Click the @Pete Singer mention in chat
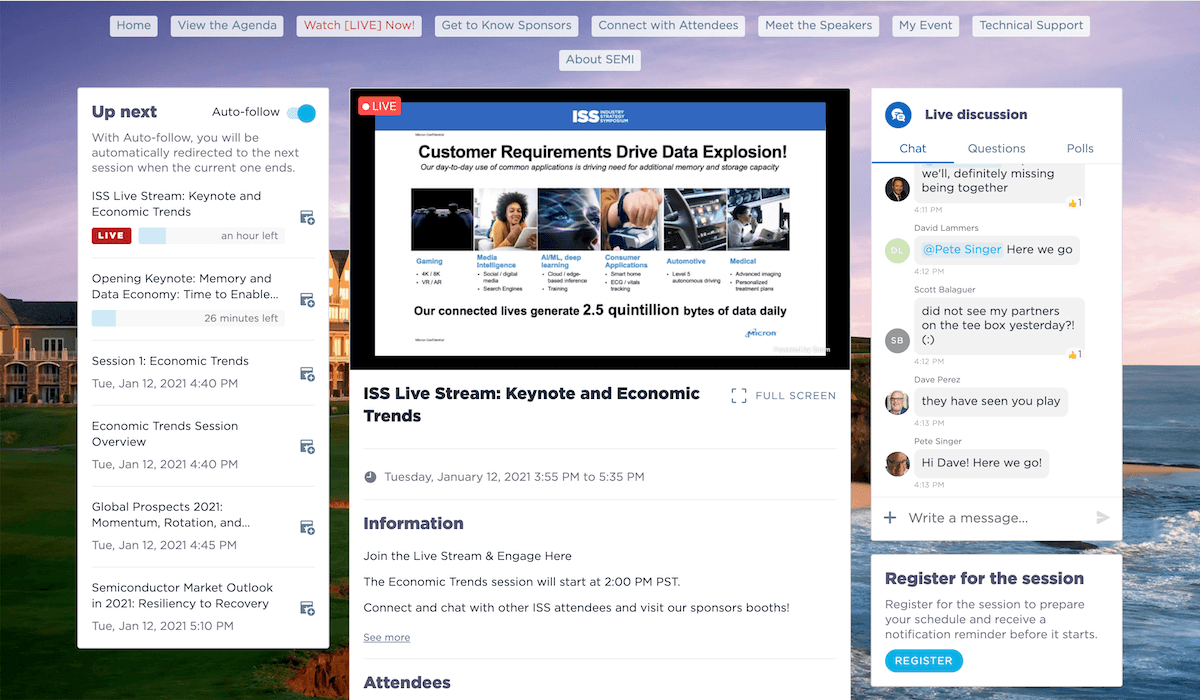The width and height of the screenshot is (1200, 700). click(x=961, y=250)
